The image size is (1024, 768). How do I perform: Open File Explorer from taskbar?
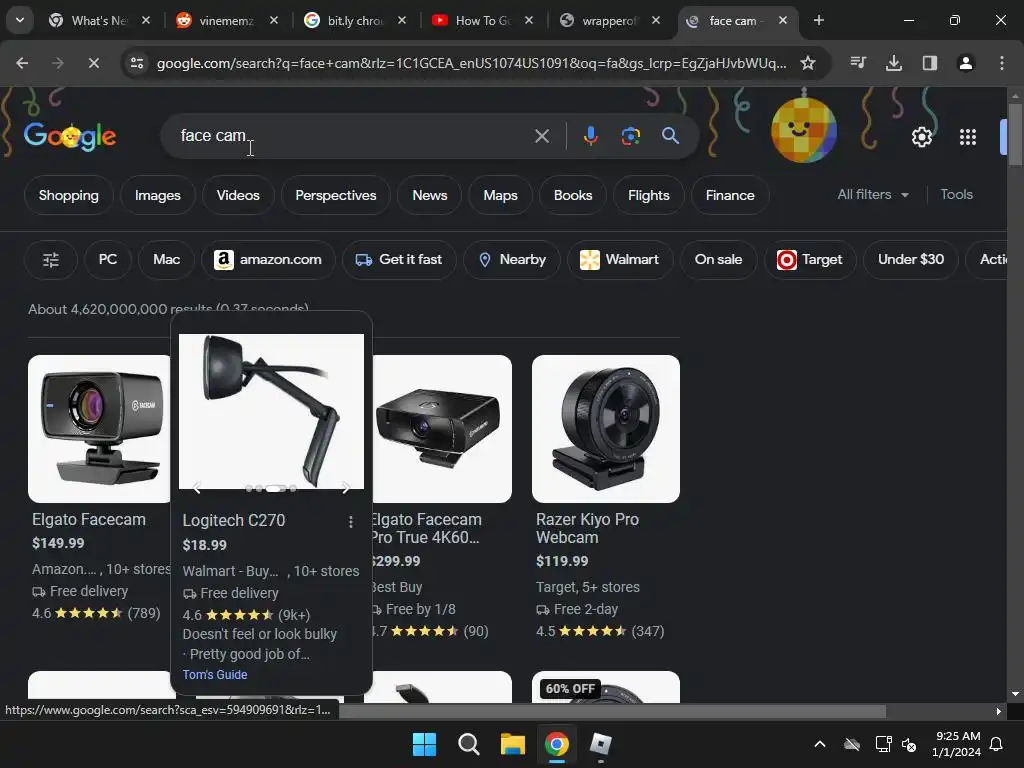(x=513, y=744)
